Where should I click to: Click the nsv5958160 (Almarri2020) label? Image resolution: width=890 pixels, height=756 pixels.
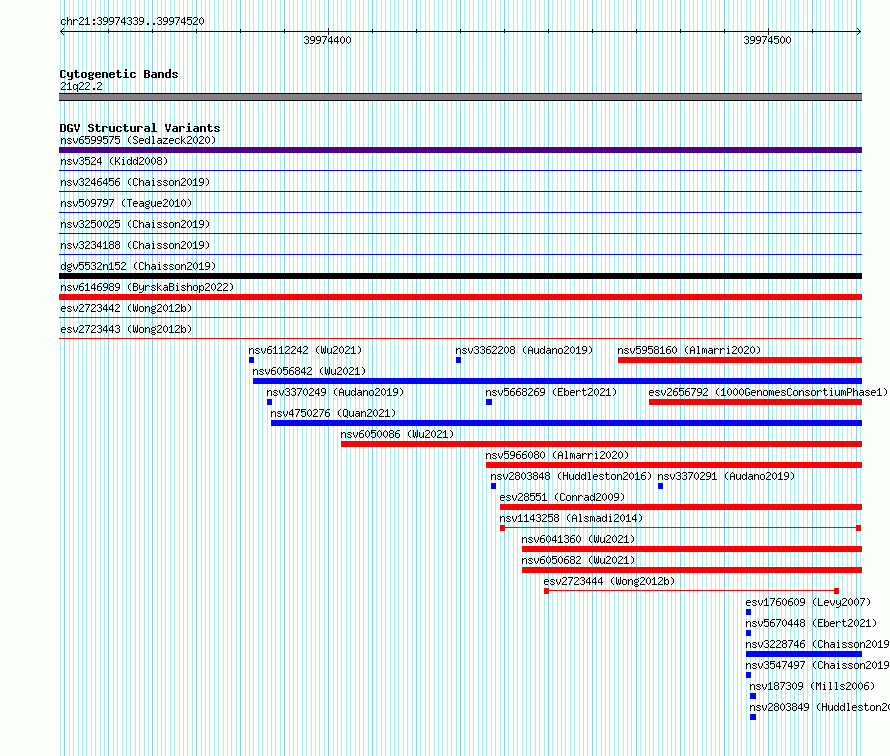click(x=689, y=350)
